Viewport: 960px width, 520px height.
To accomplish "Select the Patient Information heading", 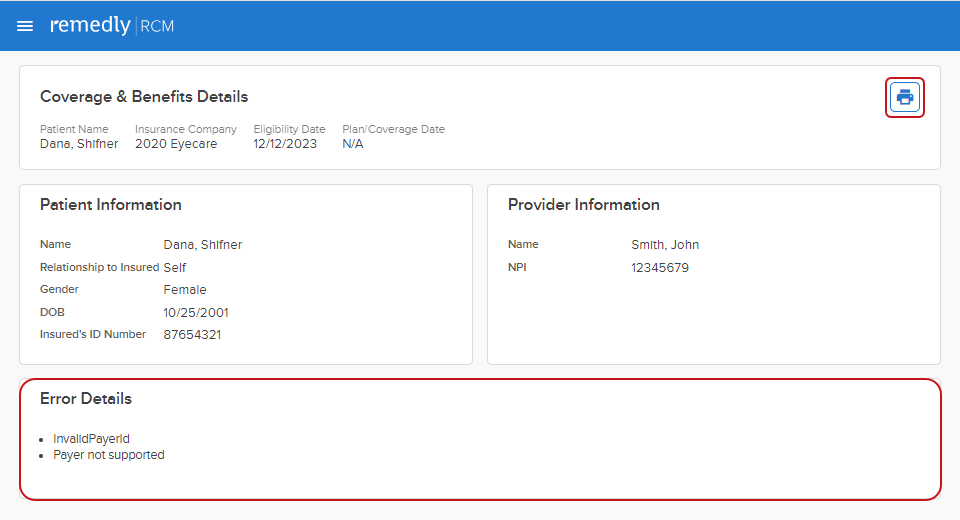I will pyautogui.click(x=111, y=204).
